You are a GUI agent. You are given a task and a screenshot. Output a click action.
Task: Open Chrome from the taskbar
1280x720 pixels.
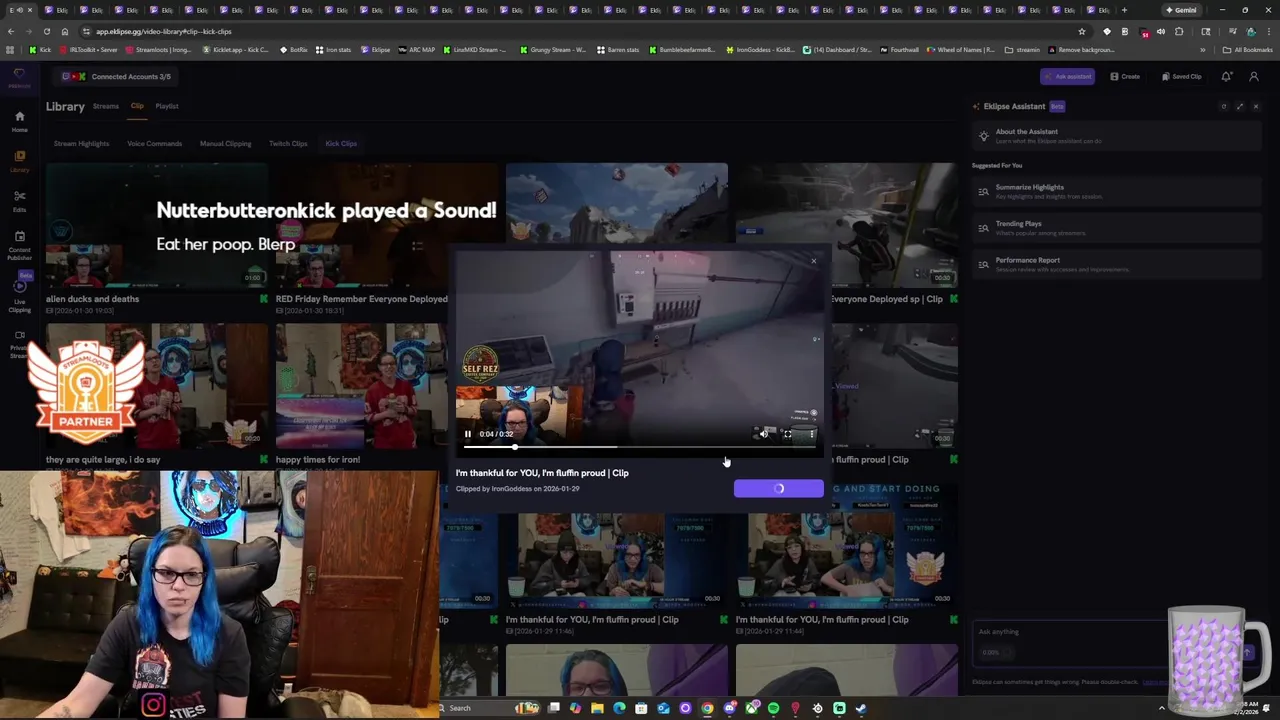tap(707, 708)
